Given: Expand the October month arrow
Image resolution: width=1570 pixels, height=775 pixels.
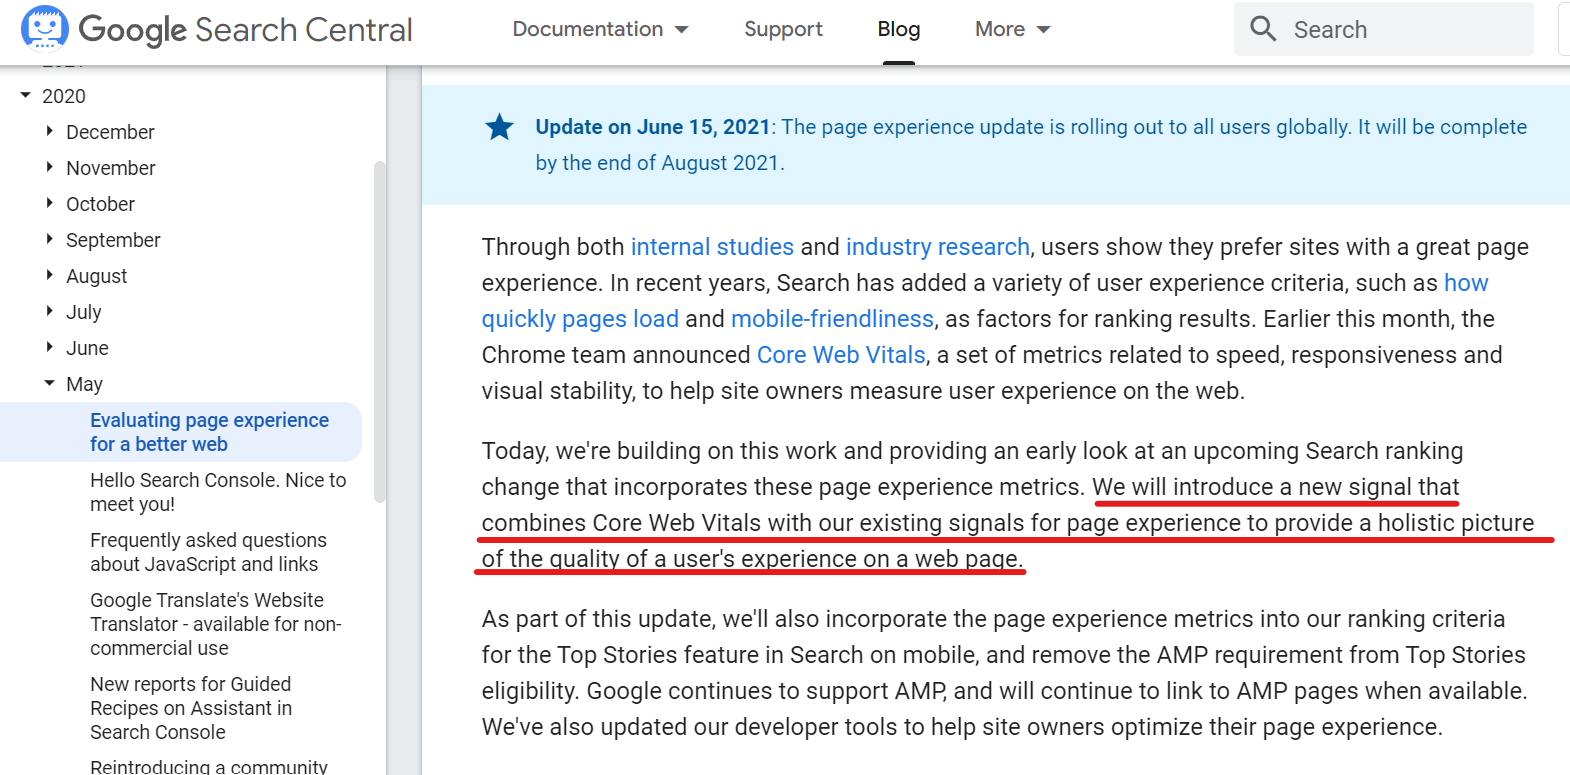Looking at the screenshot, I should coord(50,203).
